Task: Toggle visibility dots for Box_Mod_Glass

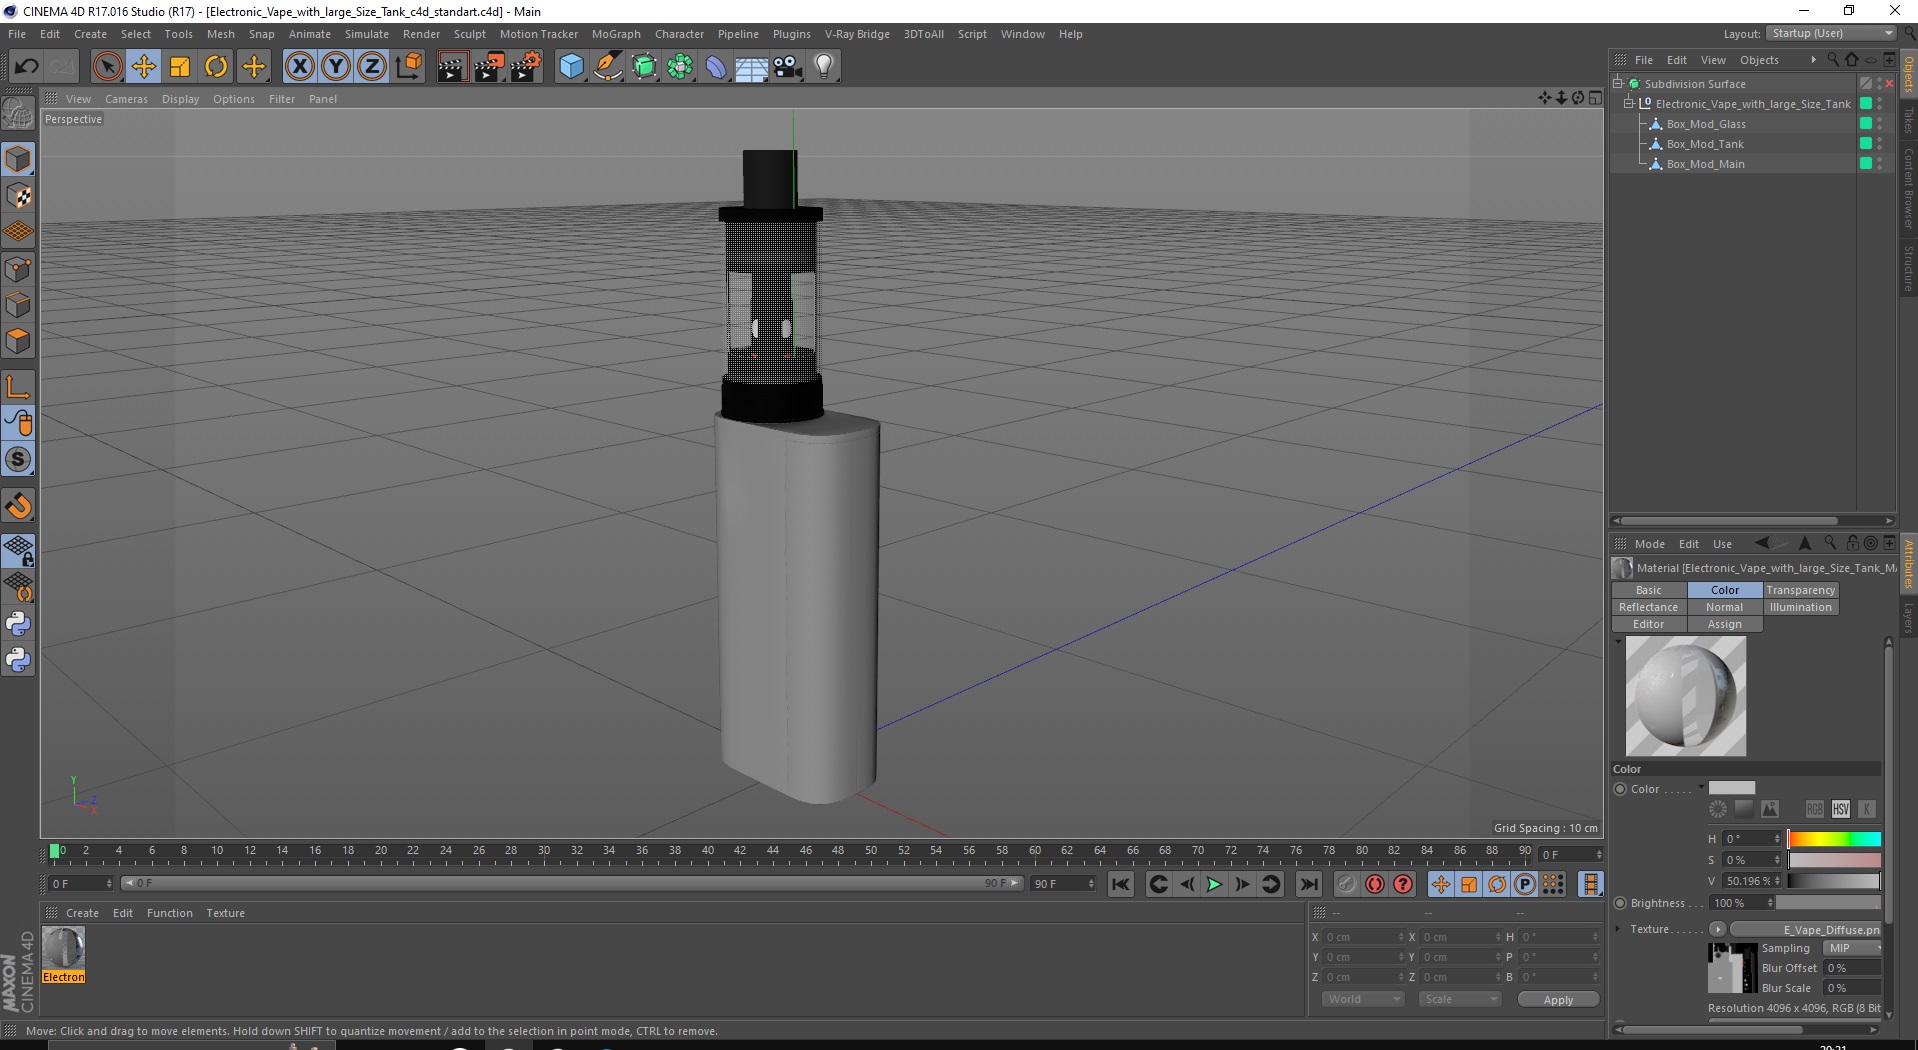Action: (x=1880, y=124)
